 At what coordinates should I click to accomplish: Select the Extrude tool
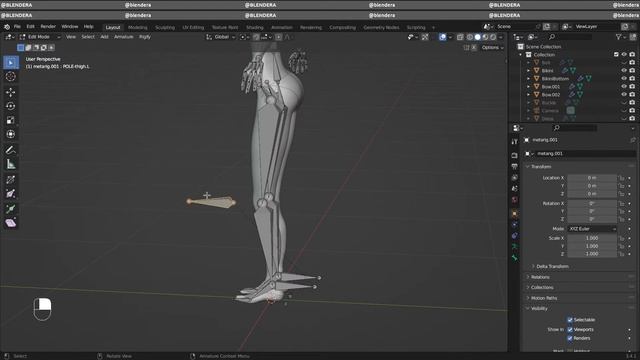(11, 209)
